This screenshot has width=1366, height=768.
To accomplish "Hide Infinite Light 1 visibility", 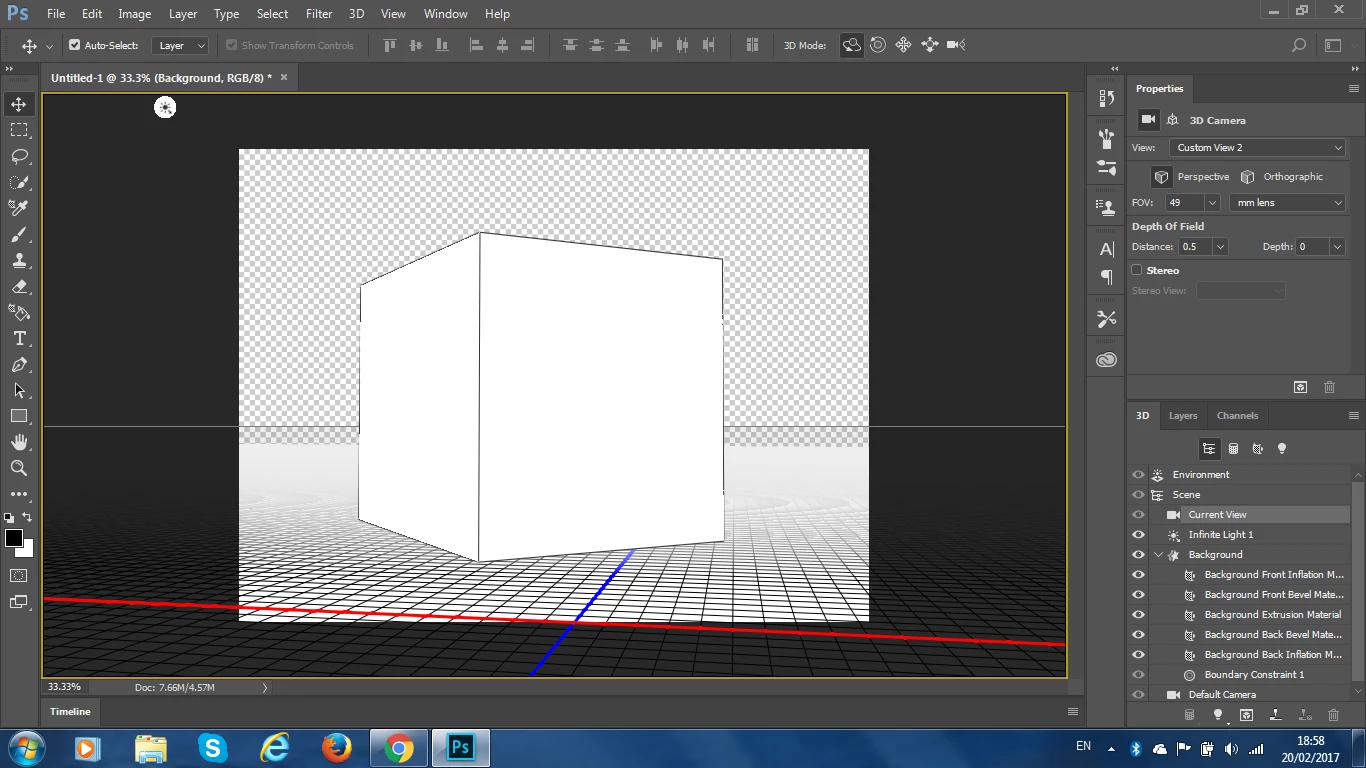I will 1138,535.
